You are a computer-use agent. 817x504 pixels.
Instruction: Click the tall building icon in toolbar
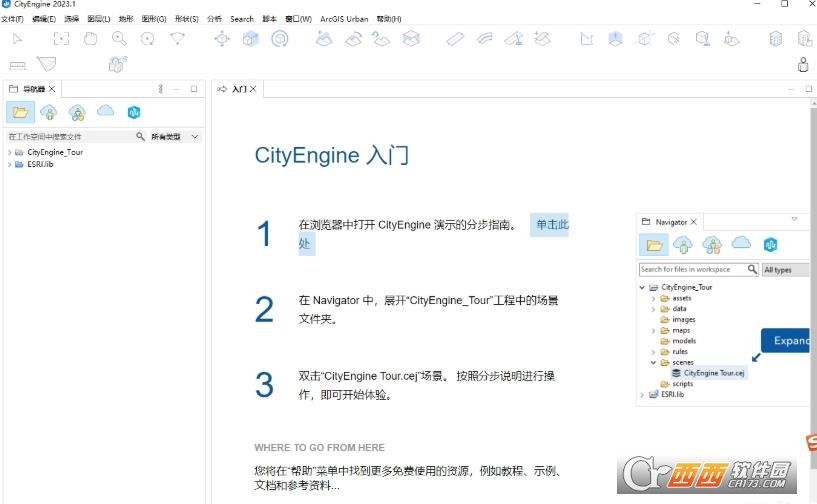[x=776, y=39]
